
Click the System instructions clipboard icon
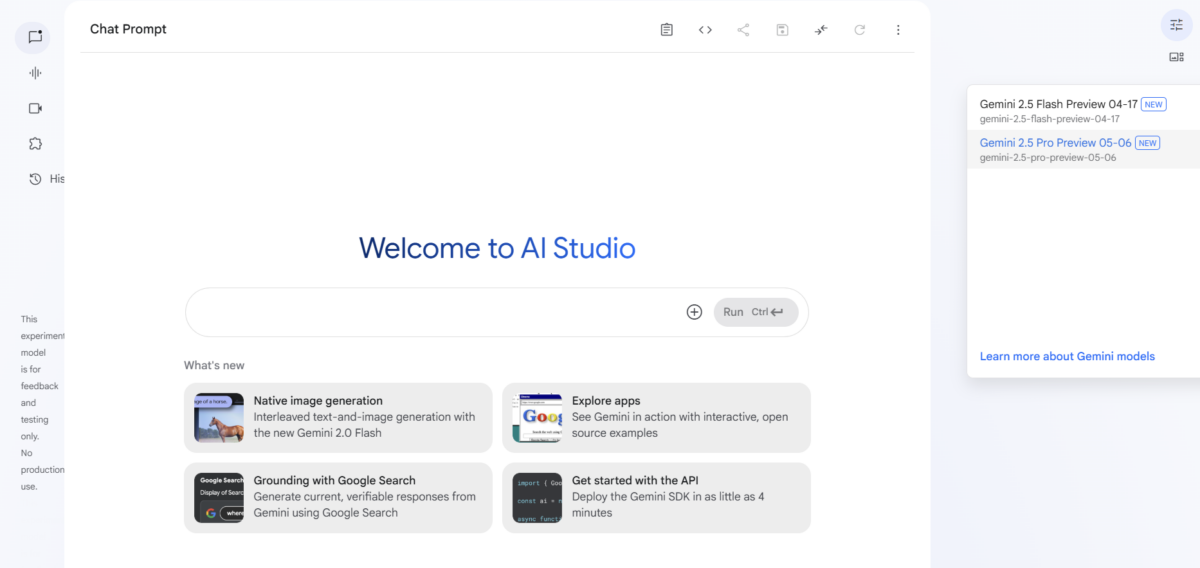(x=667, y=30)
